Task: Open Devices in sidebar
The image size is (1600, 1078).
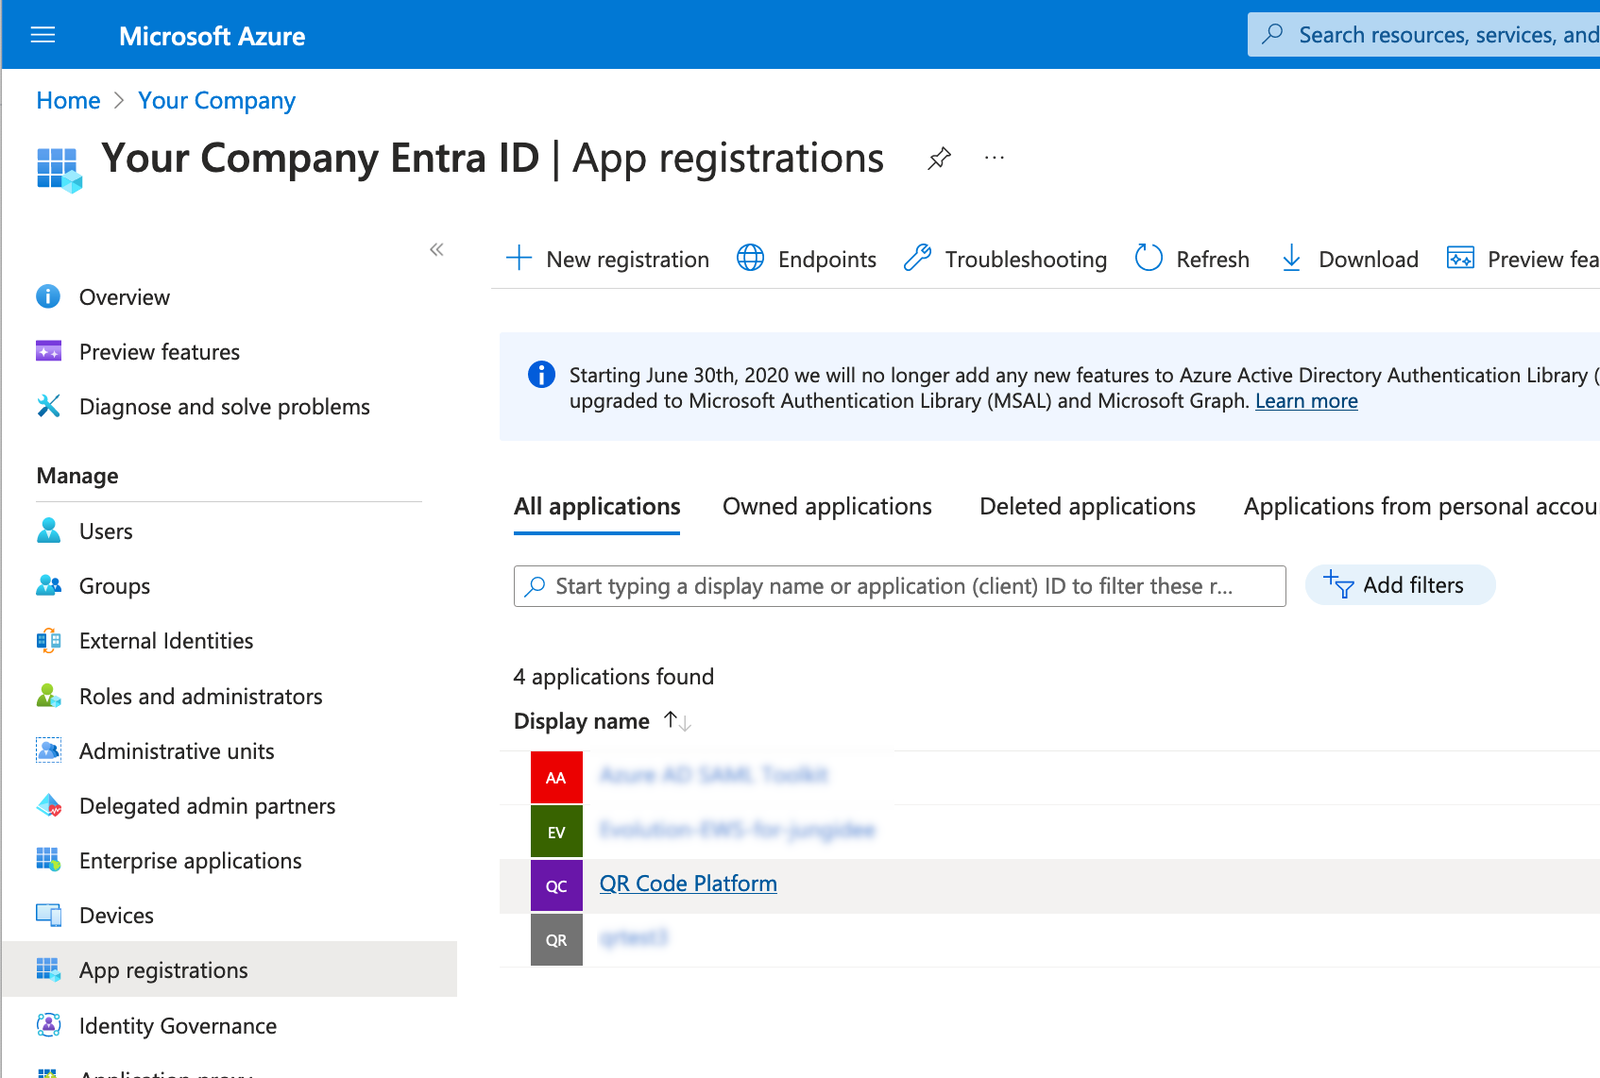Action: tap(116, 916)
